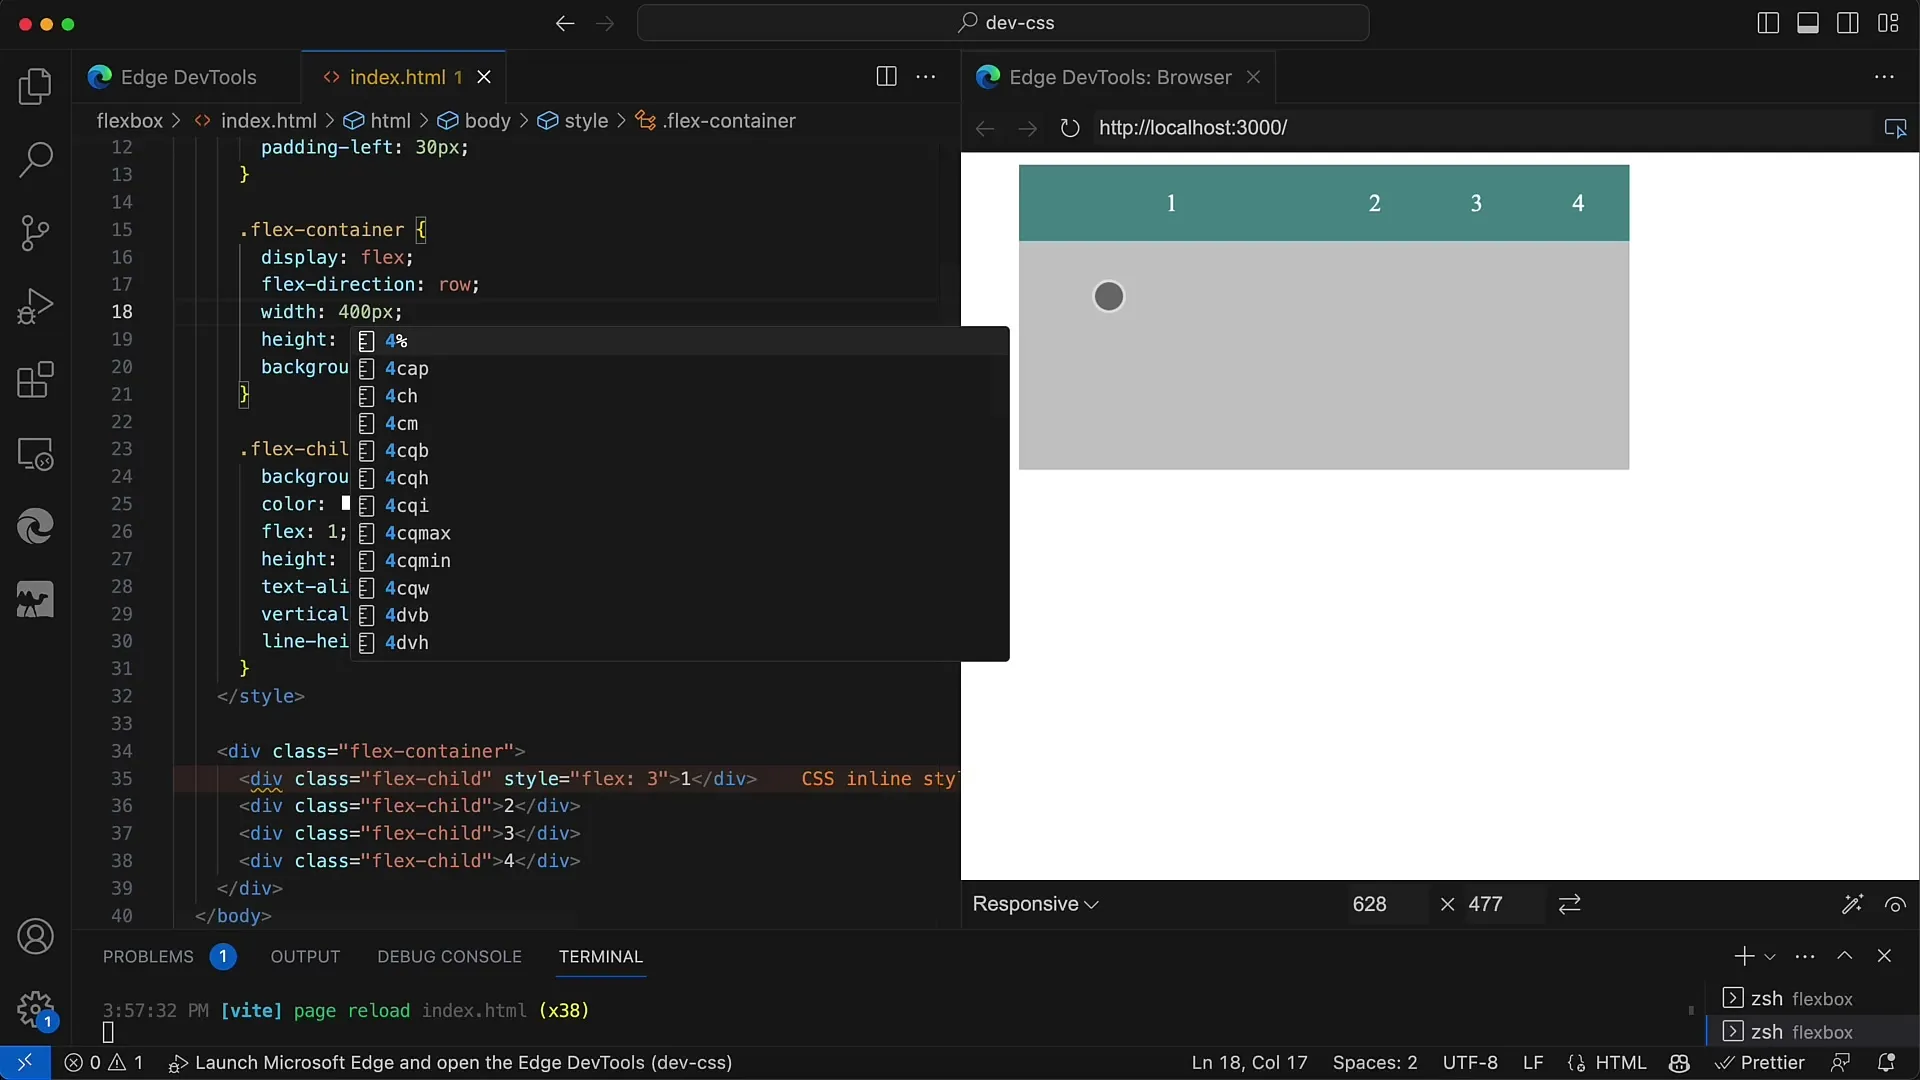Click the UTF-8 encoding status item
The height and width of the screenshot is (1080, 1920).
coord(1470,1063)
